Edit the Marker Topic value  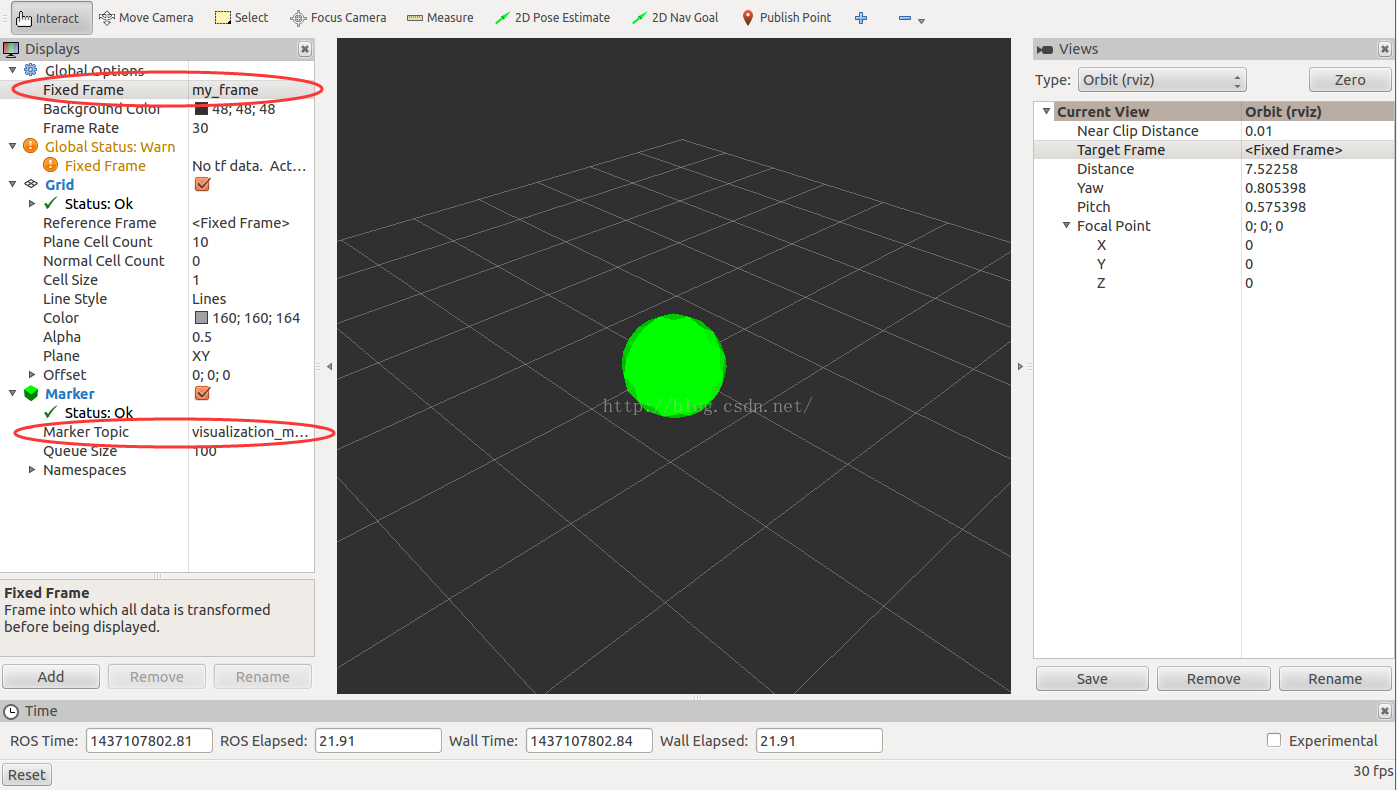[x=251, y=431]
